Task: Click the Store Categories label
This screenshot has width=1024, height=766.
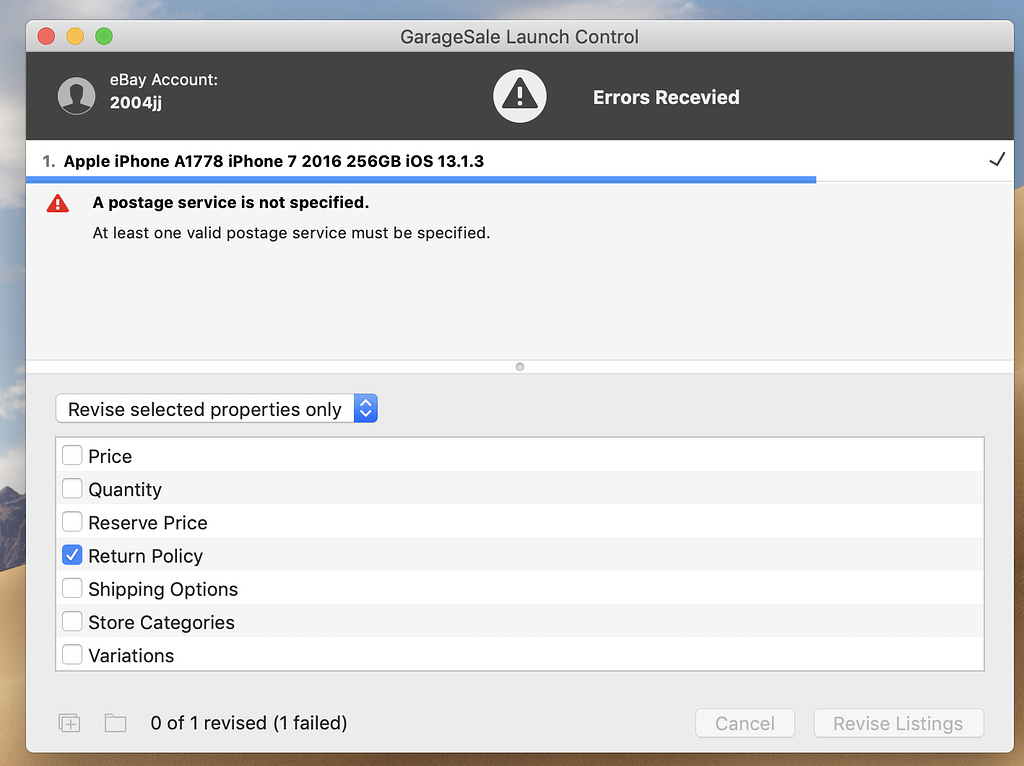Action: [161, 622]
